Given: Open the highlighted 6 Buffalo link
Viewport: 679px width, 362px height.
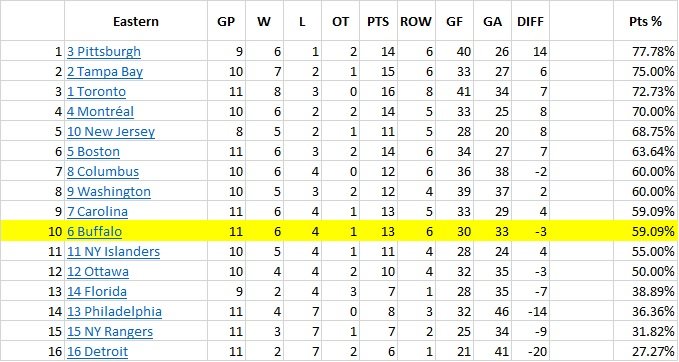Looking at the screenshot, I should point(94,232).
